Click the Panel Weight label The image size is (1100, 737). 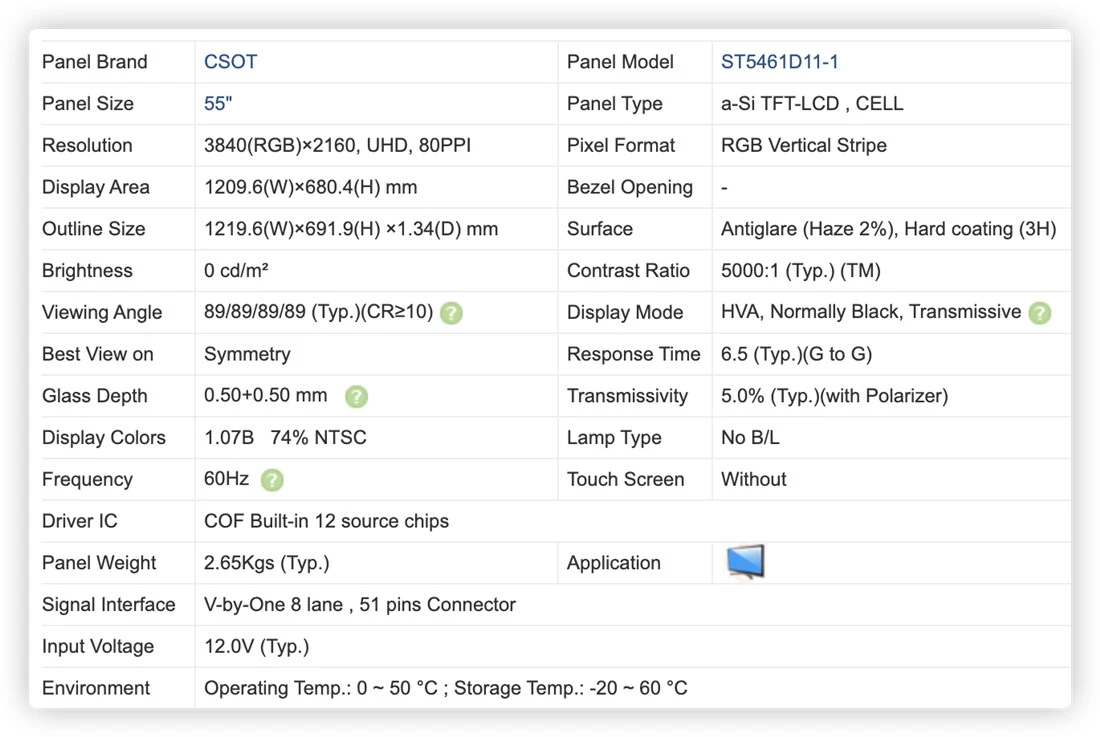point(99,563)
